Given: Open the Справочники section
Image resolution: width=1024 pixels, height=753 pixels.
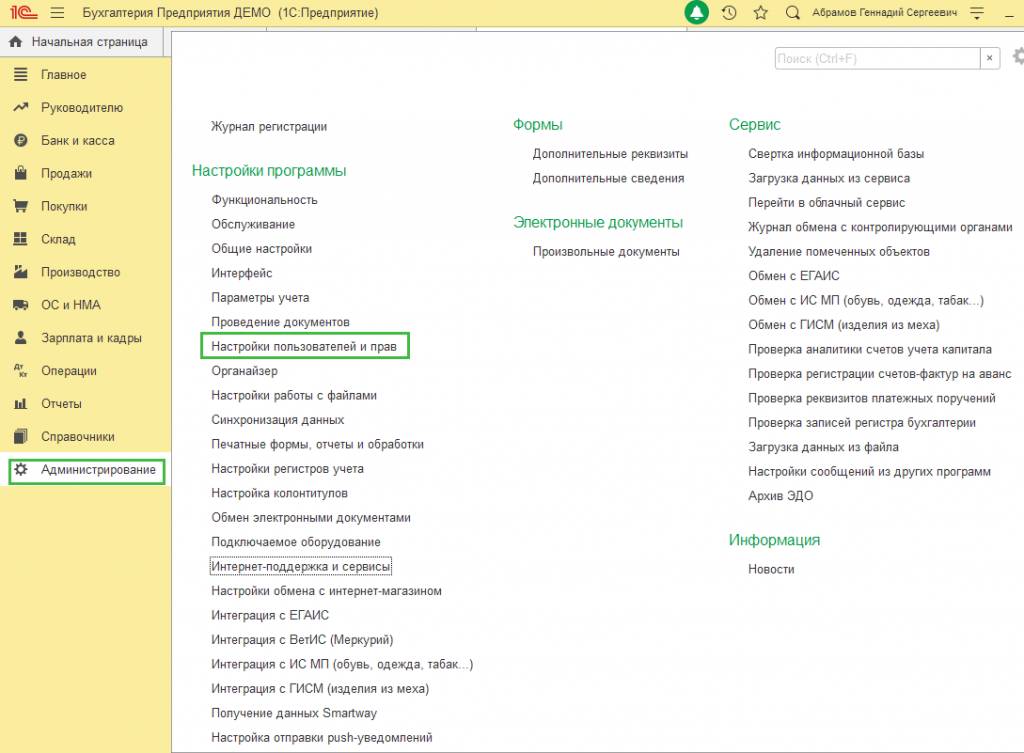Looking at the screenshot, I should tap(77, 436).
